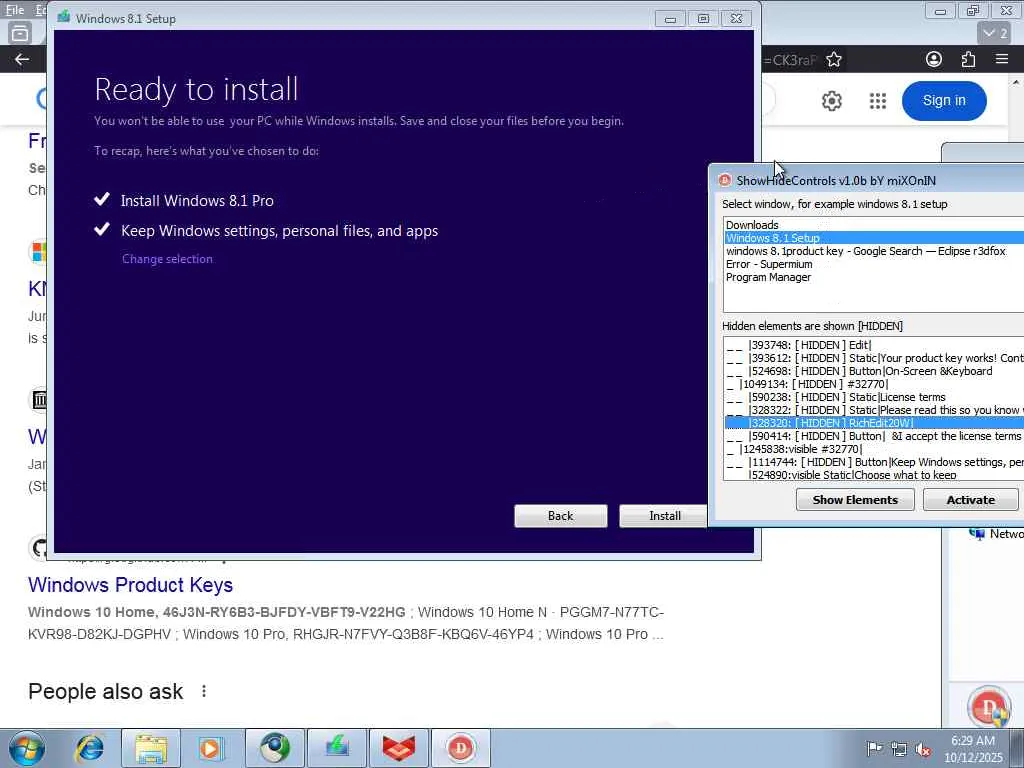Open Google settings gear icon
This screenshot has height=768, width=1024.
(831, 101)
